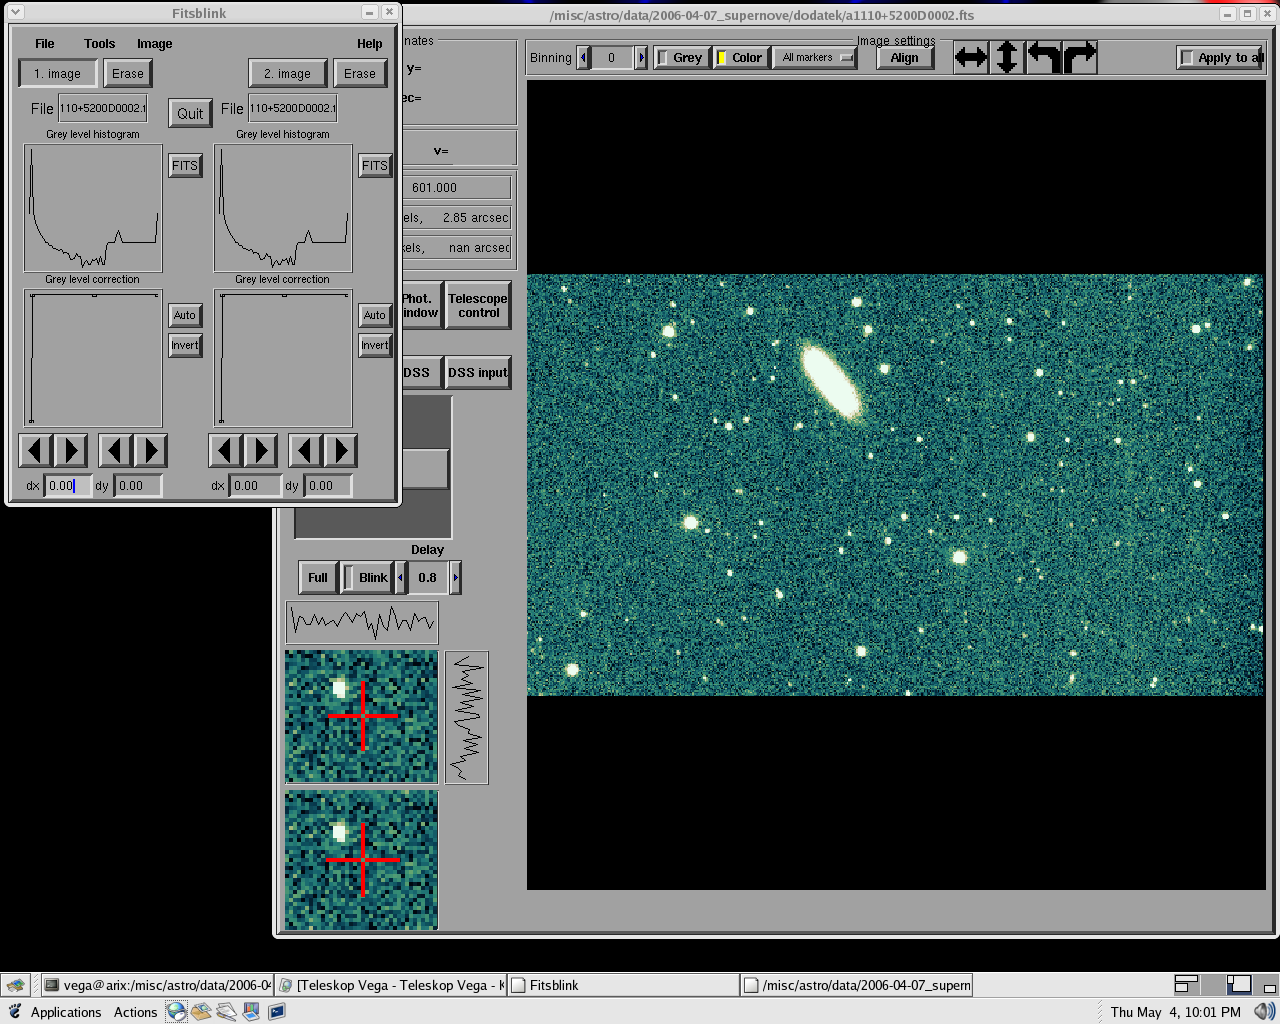Click second image File name field
The width and height of the screenshot is (1280, 1024).
coord(292,108)
